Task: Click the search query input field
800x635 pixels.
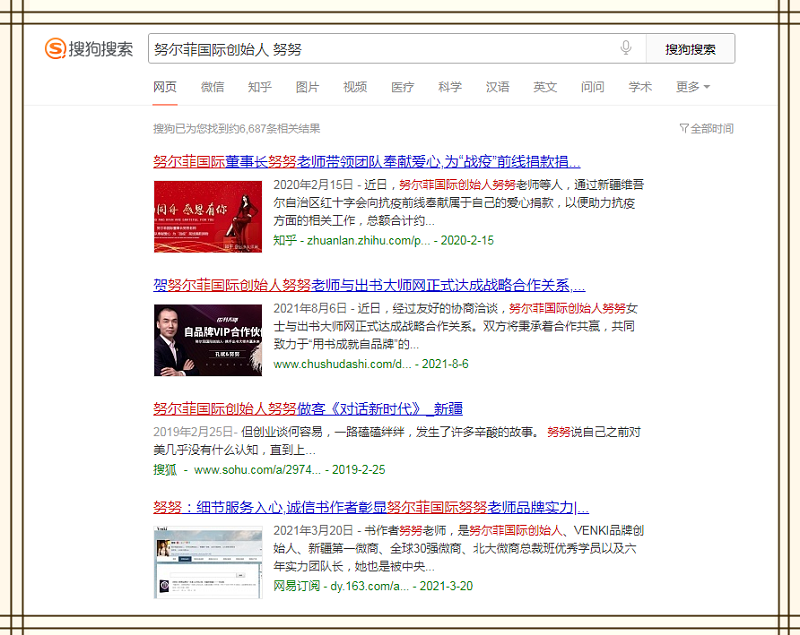Action: point(380,48)
